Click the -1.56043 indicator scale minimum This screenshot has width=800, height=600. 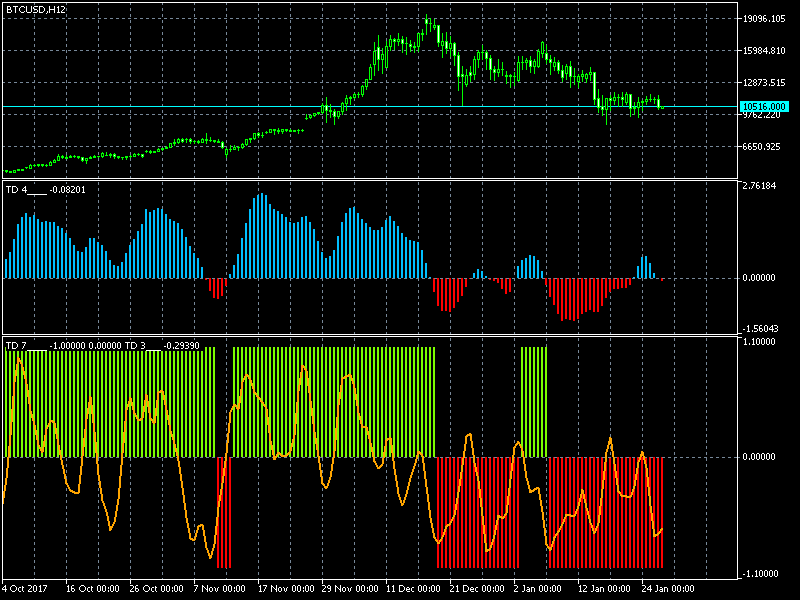pos(762,328)
